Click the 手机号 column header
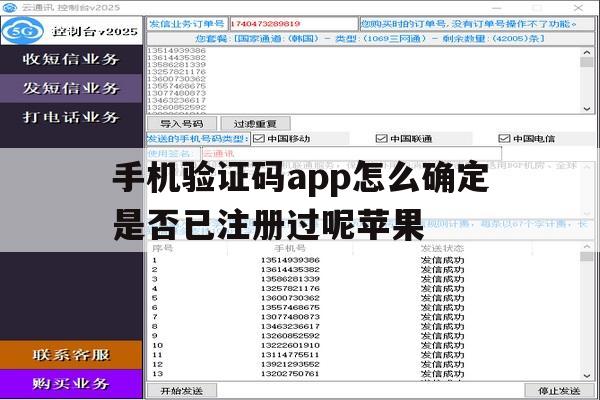Viewport: 600px width, 400px height. point(290,248)
